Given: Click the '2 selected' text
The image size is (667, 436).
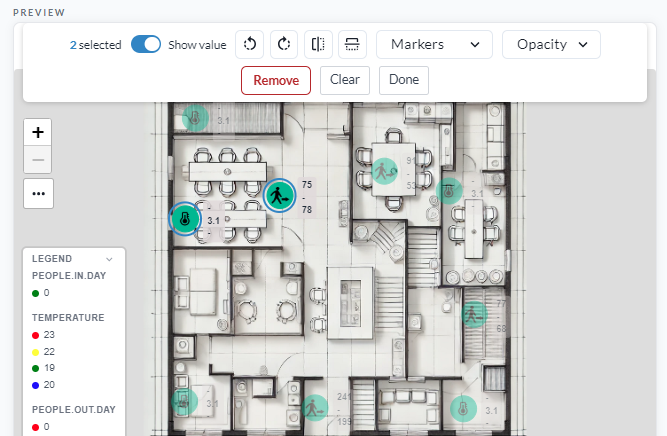Looking at the screenshot, I should coord(96,45).
